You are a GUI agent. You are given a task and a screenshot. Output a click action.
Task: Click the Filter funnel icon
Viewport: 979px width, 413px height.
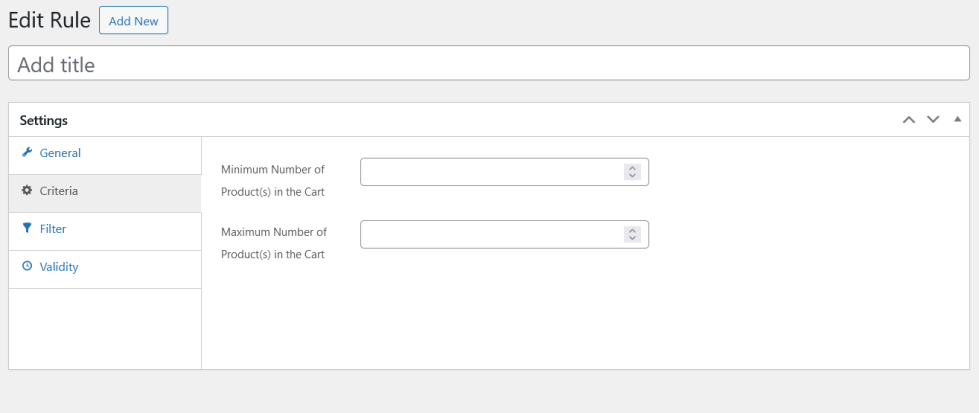tap(26, 229)
